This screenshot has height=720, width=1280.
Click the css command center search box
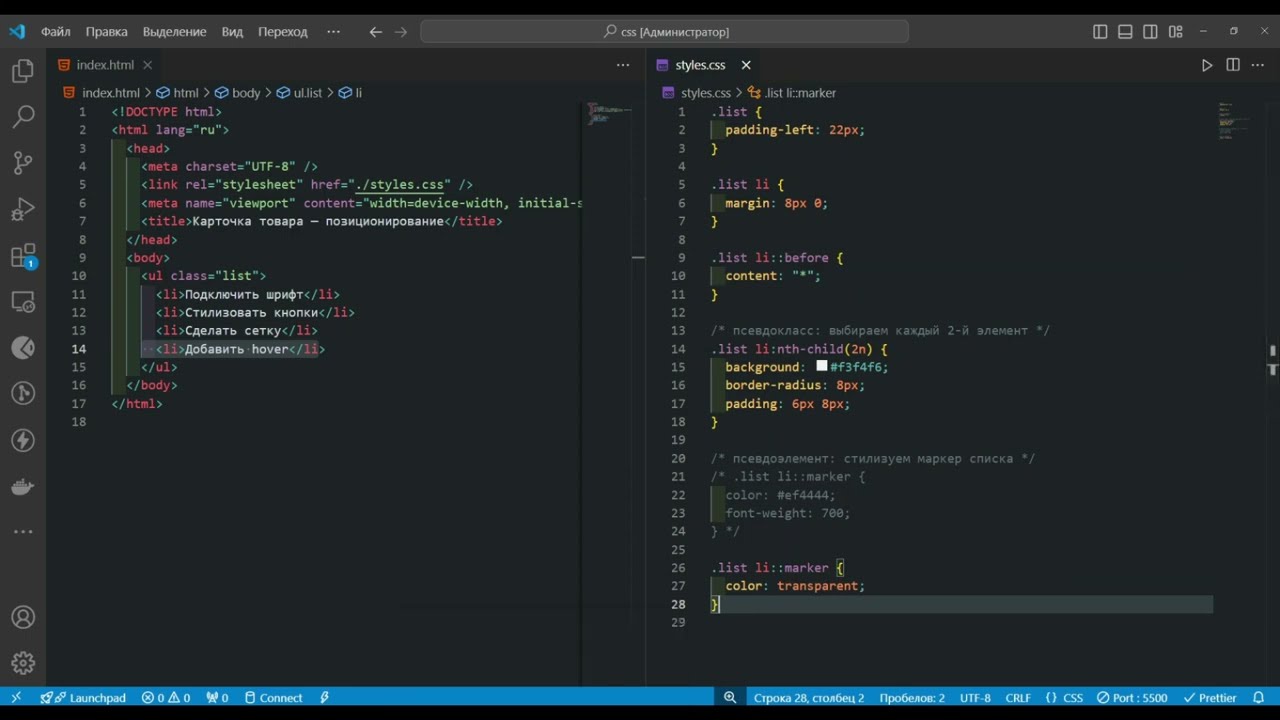point(665,32)
